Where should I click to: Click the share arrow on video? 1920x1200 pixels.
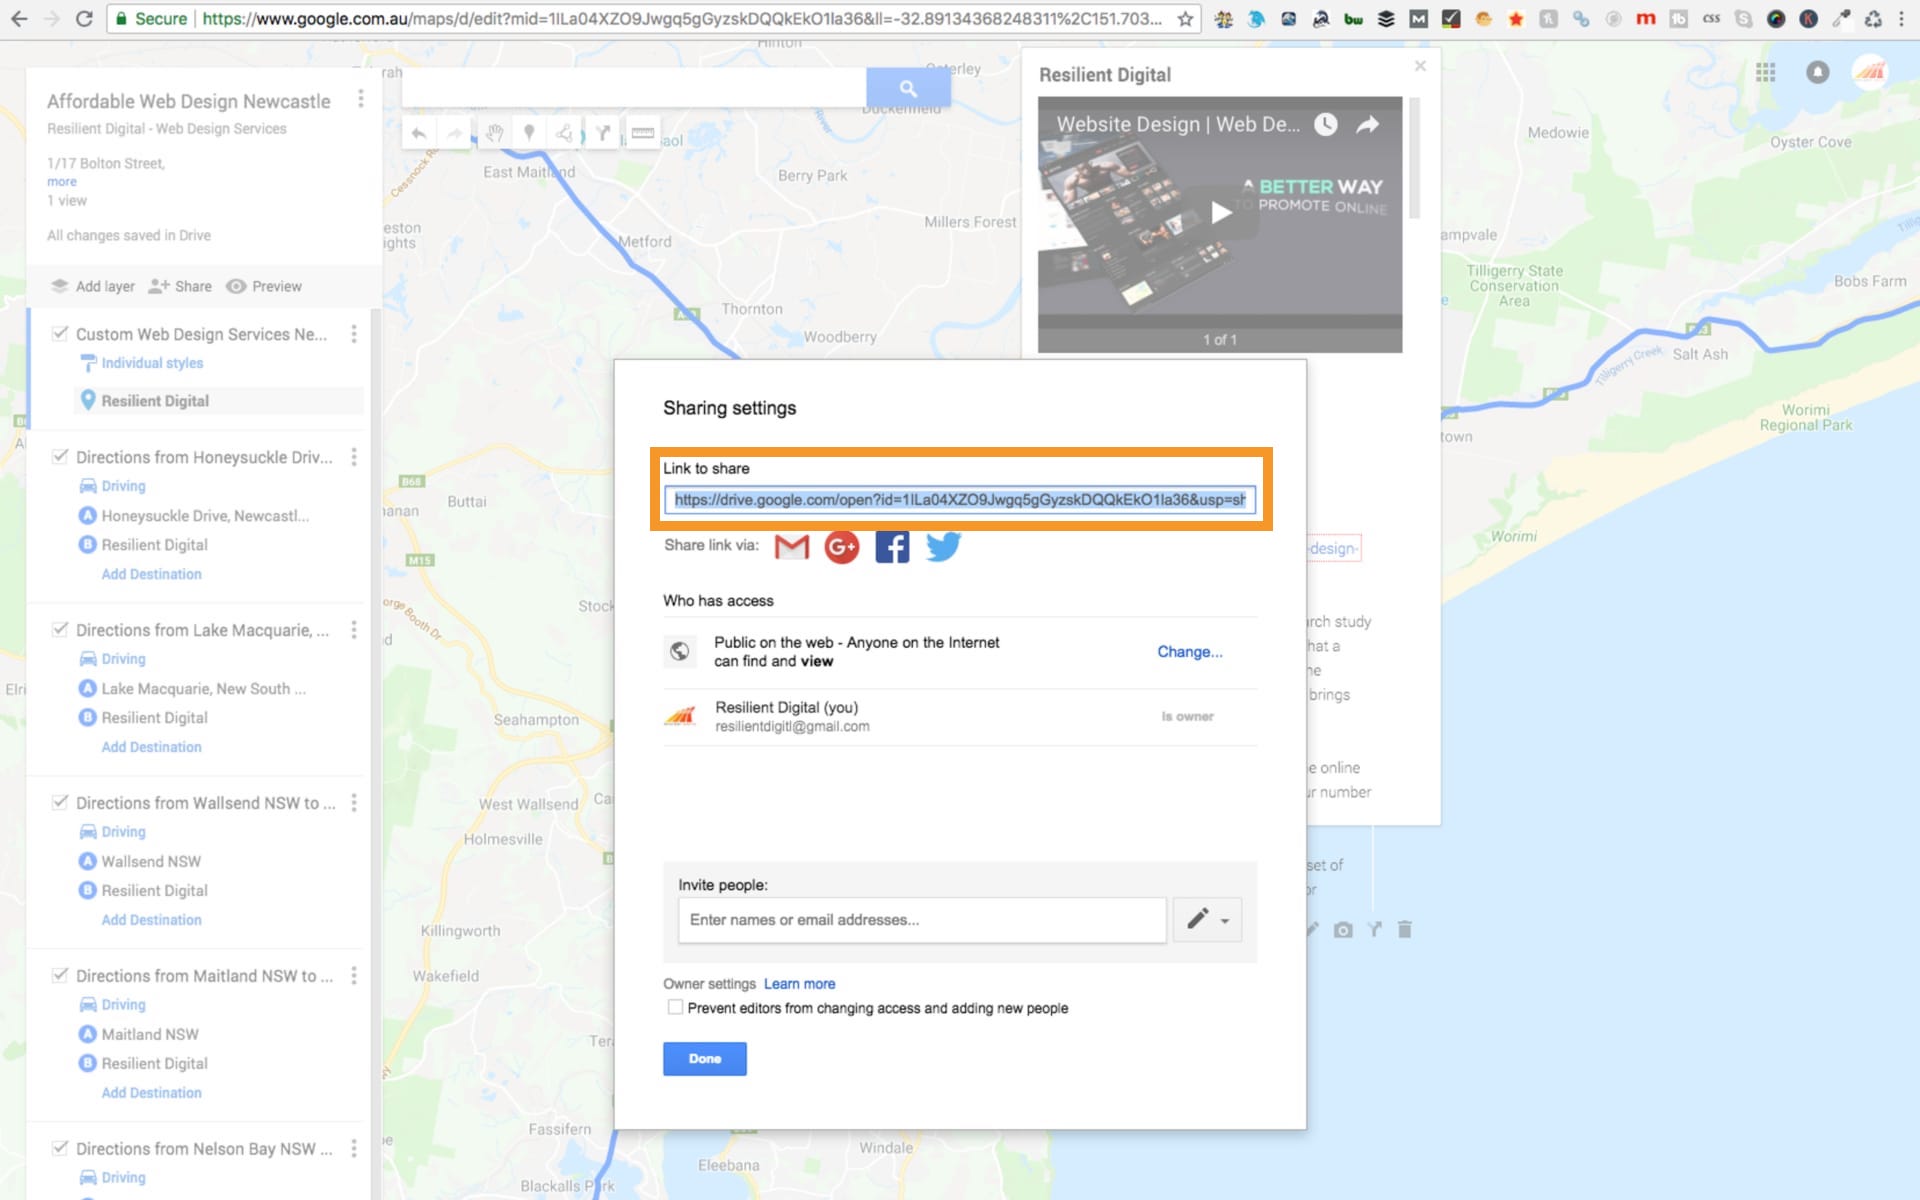pyautogui.click(x=1367, y=124)
